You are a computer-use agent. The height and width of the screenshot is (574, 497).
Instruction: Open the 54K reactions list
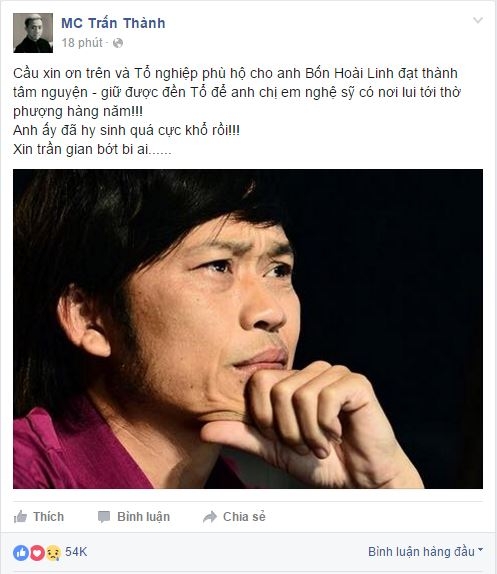(x=76, y=552)
